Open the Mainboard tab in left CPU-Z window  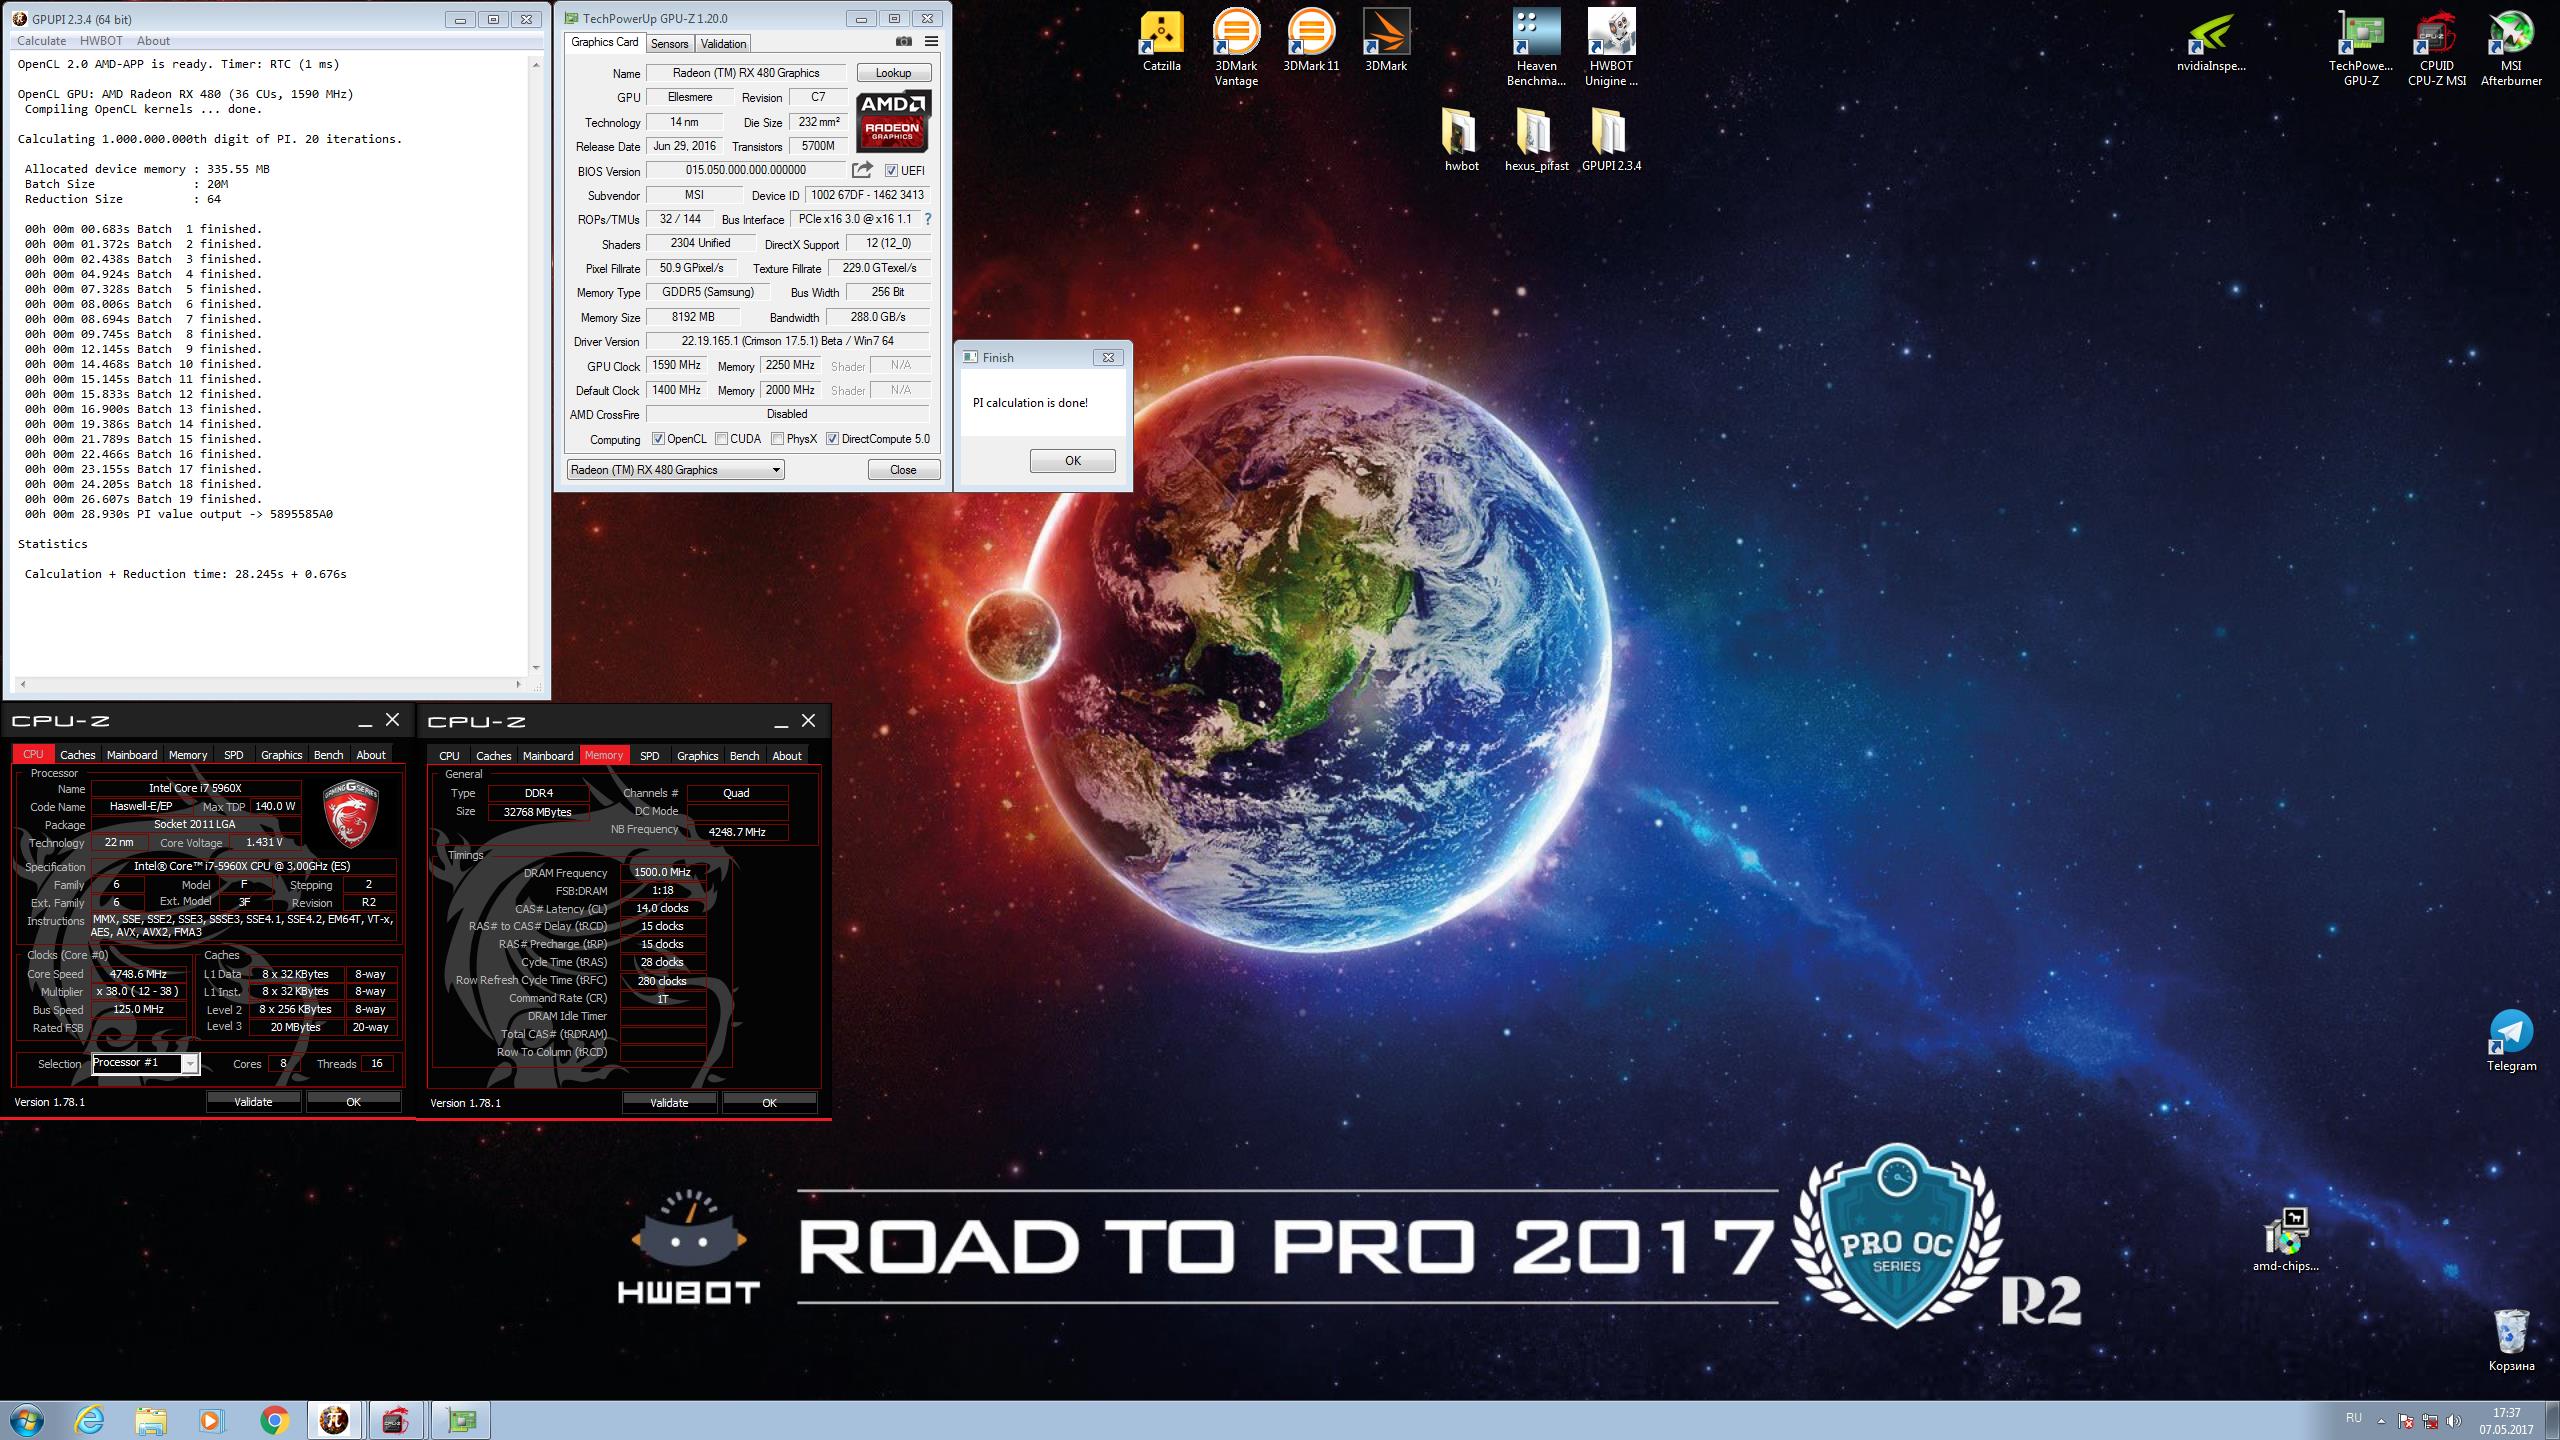coord(132,755)
